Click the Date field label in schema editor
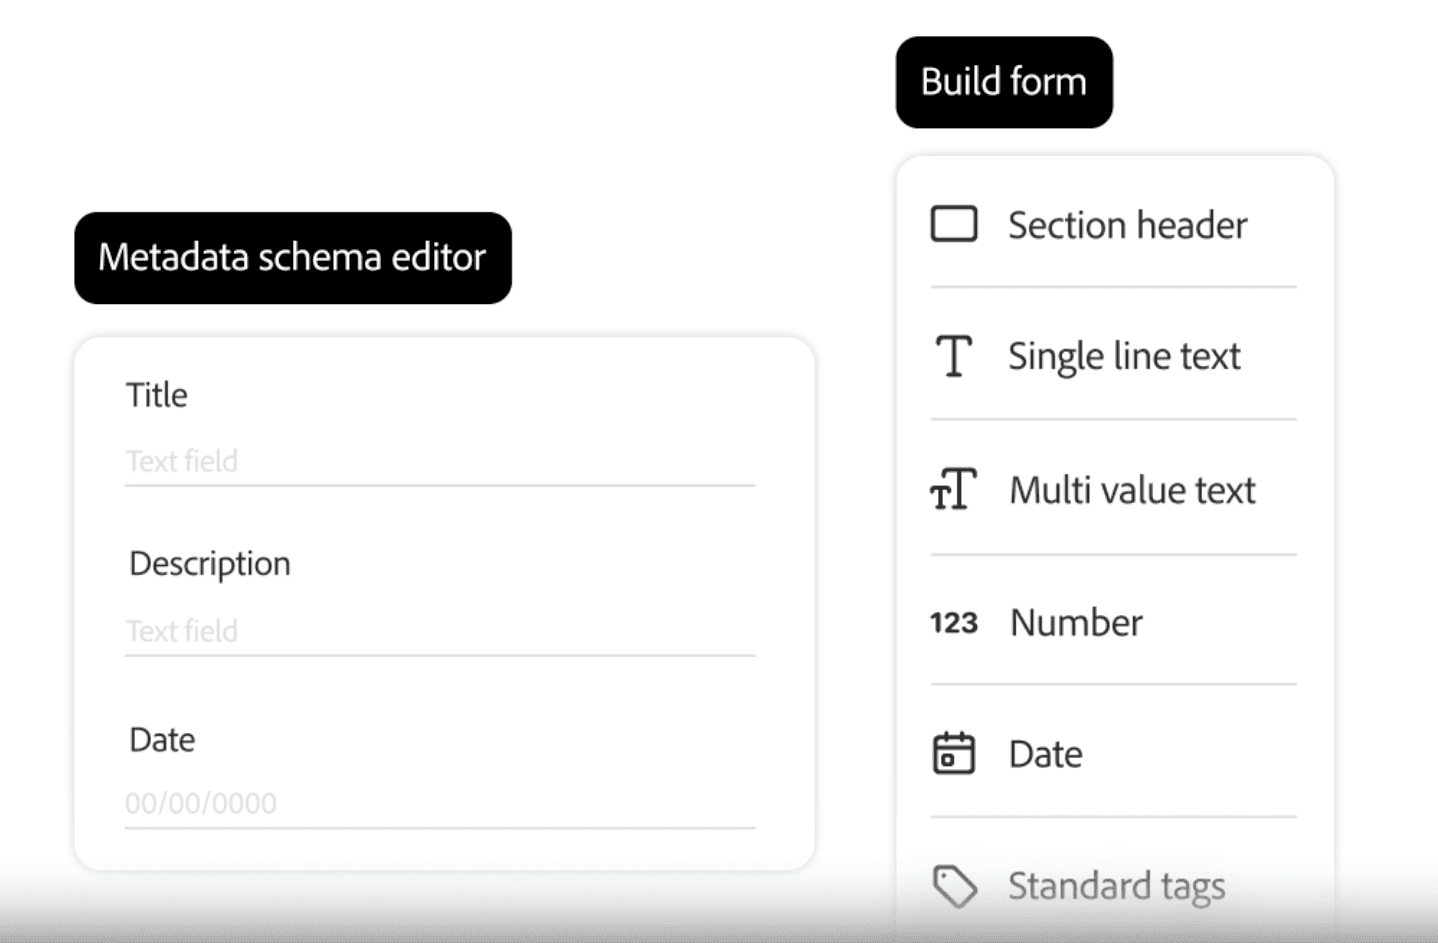 [x=162, y=740]
